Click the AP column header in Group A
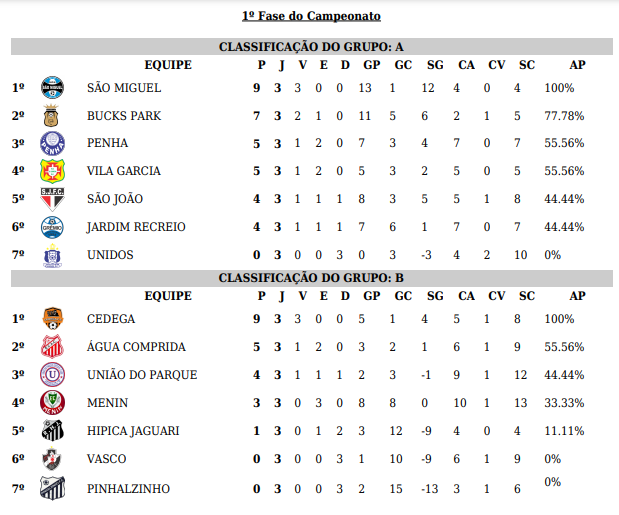The image size is (619, 515). 577,65
